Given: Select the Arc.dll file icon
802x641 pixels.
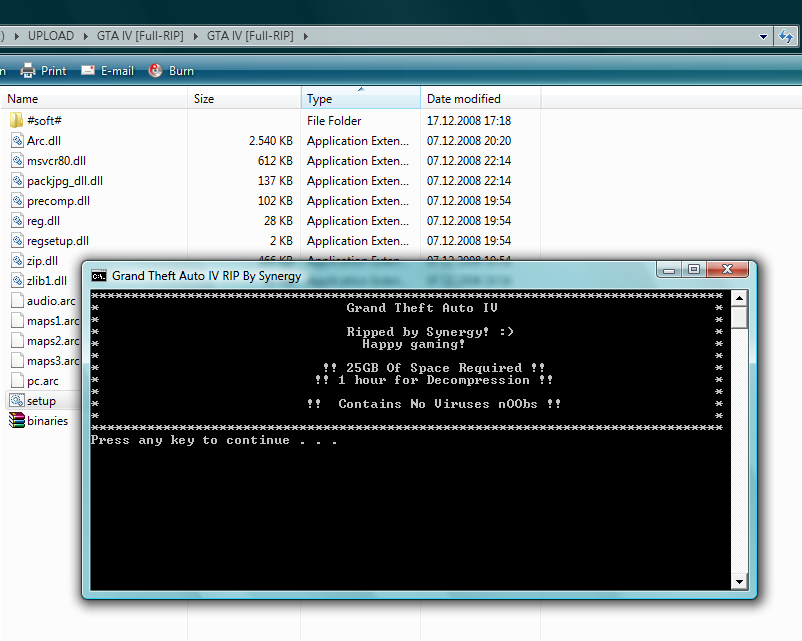Looking at the screenshot, I should pos(17,141).
